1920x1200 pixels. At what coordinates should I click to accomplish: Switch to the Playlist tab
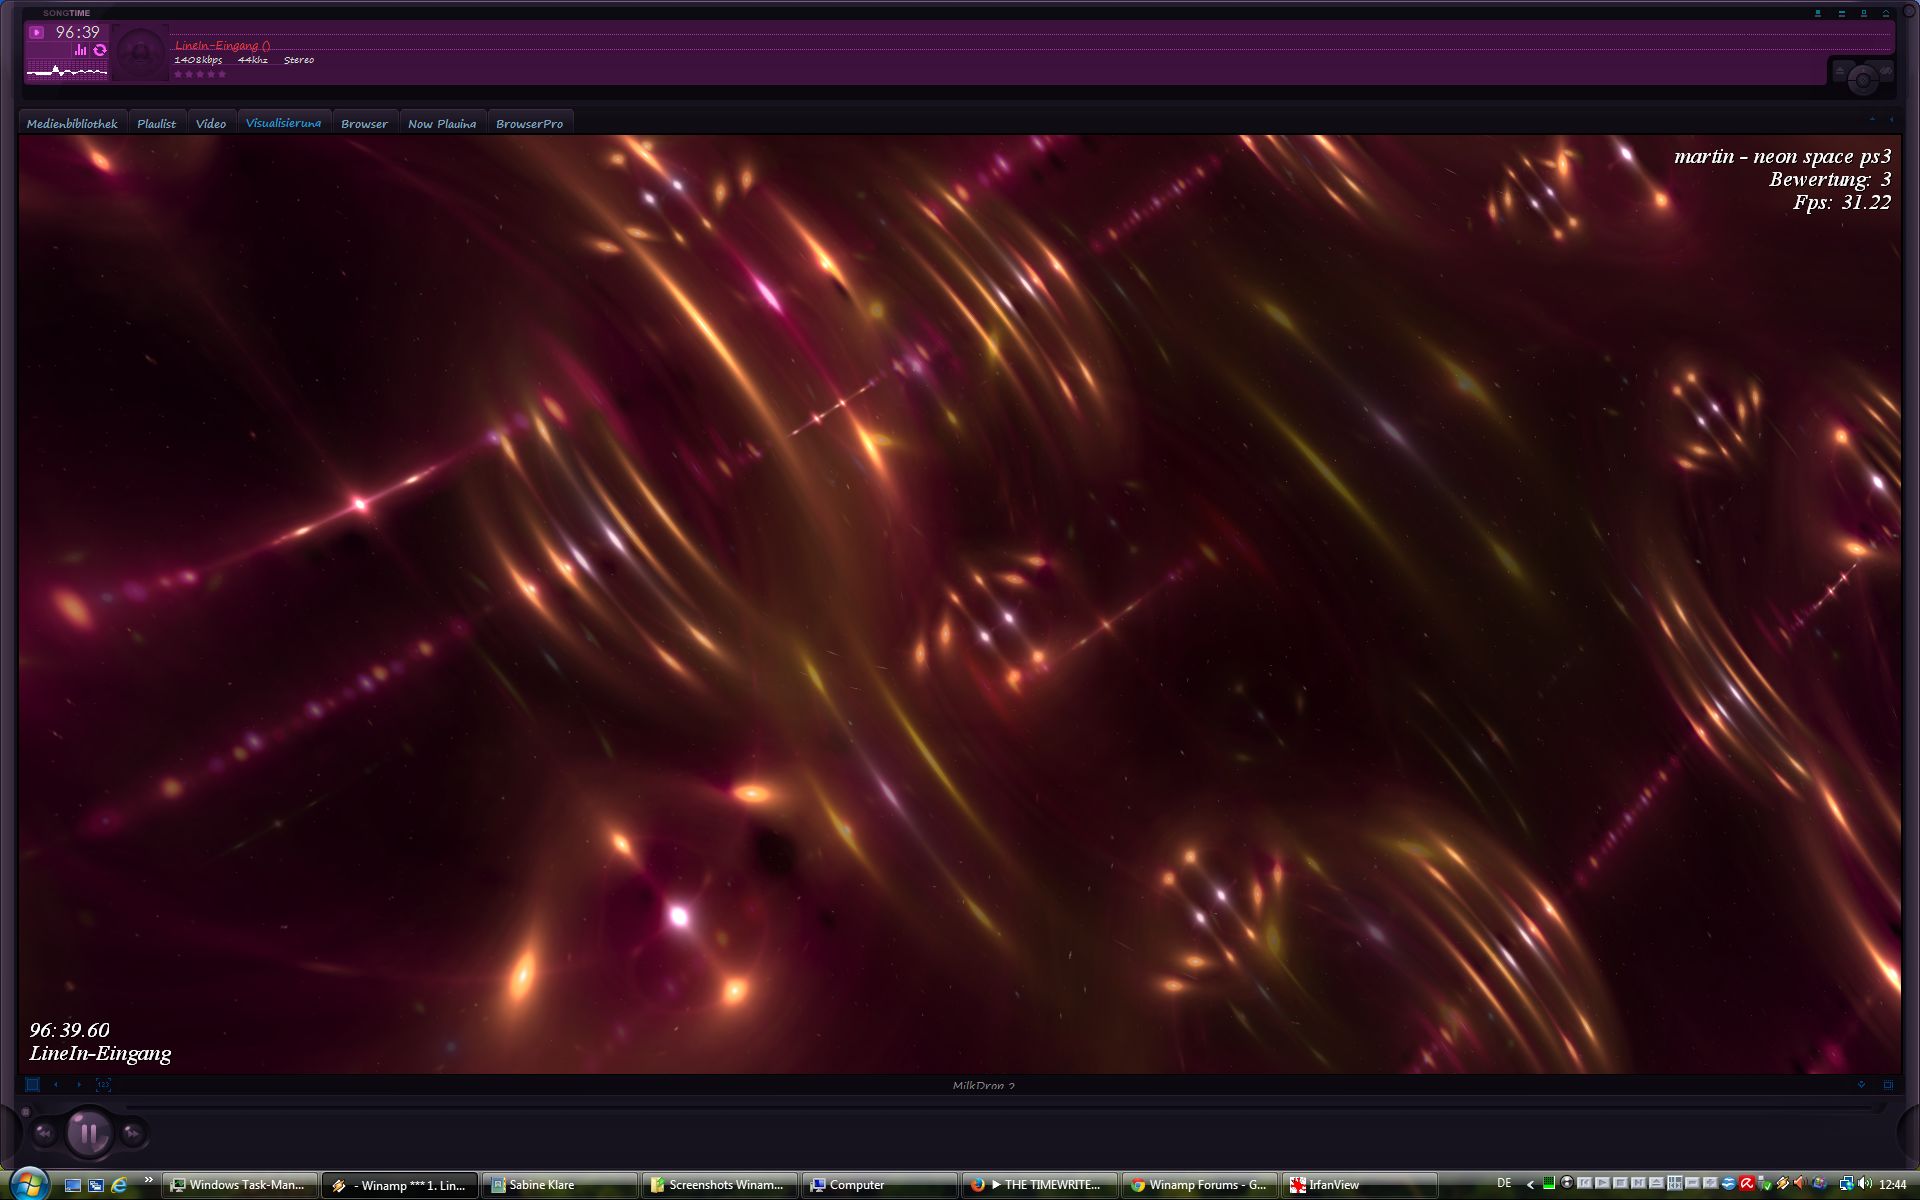click(x=156, y=124)
